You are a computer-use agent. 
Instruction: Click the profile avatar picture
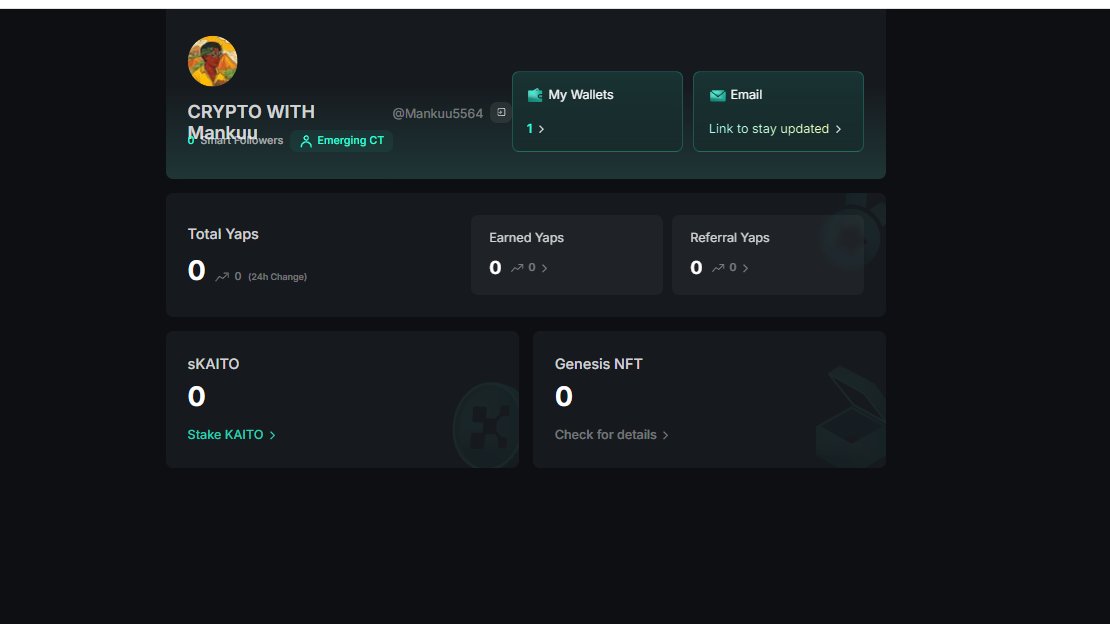click(x=212, y=61)
